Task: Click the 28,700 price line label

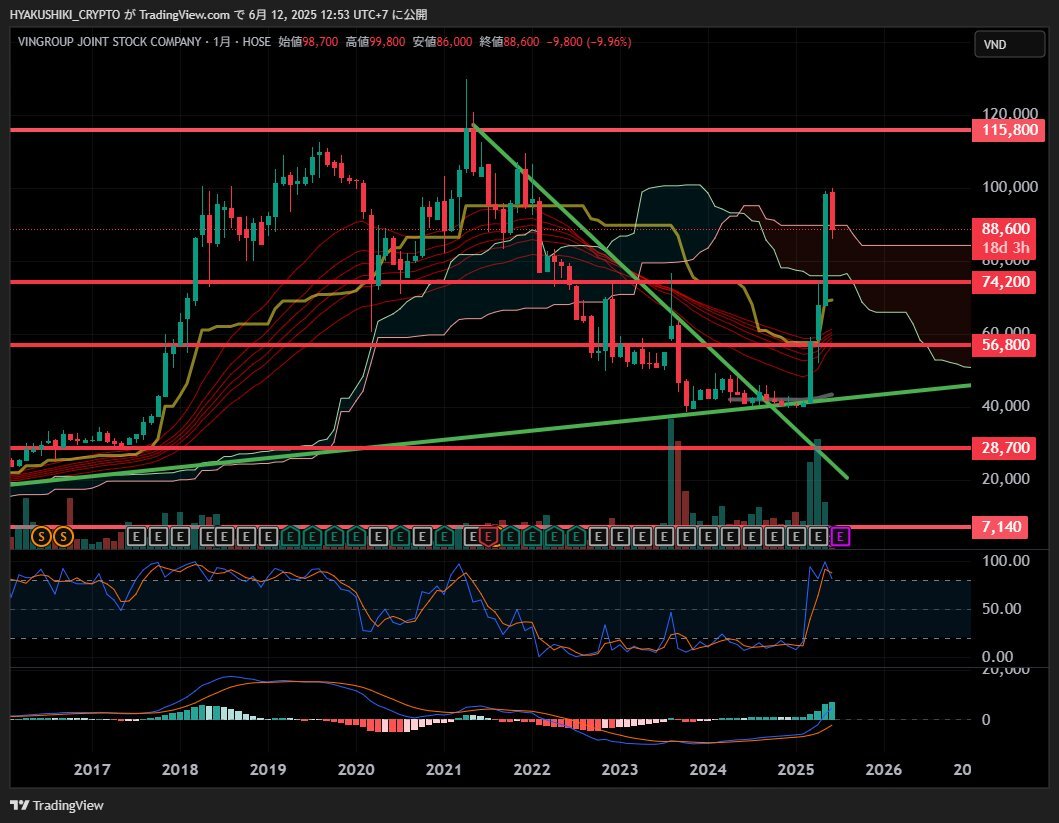Action: coord(1004,448)
